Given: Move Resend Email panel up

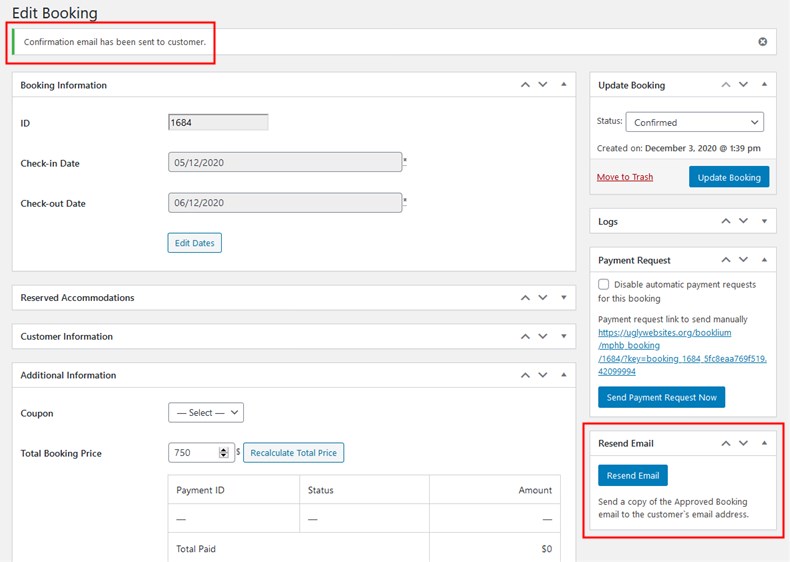Looking at the screenshot, I should coord(726,443).
